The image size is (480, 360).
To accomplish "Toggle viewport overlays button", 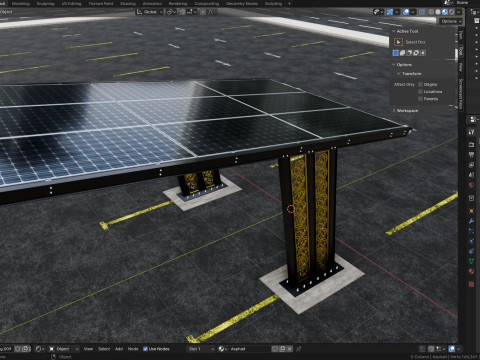I will coord(406,12).
